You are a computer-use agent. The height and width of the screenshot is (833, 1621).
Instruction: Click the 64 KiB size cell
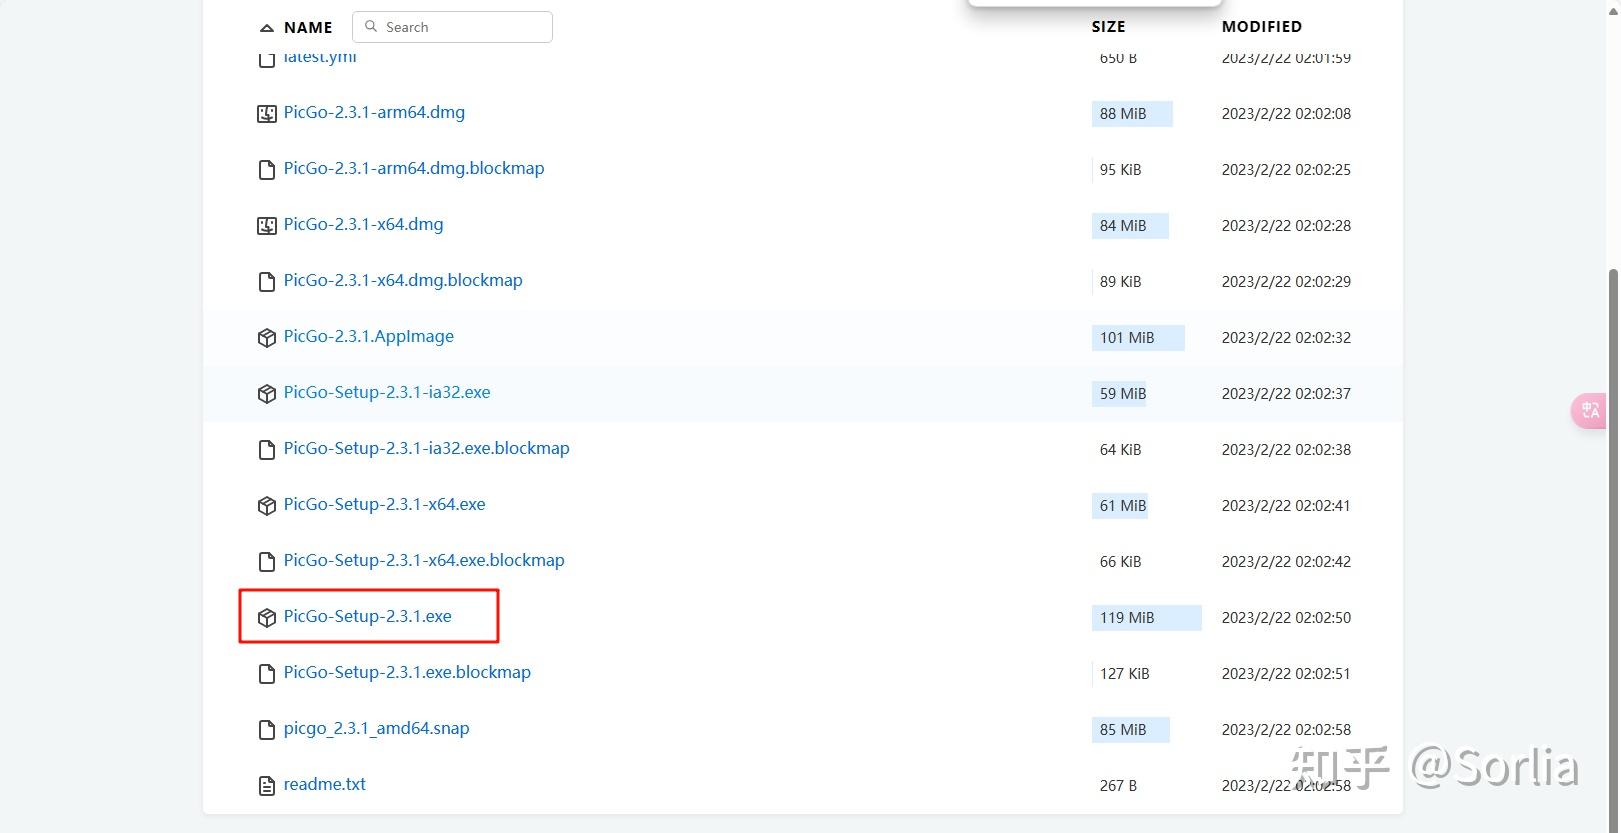pyautogui.click(x=1120, y=450)
